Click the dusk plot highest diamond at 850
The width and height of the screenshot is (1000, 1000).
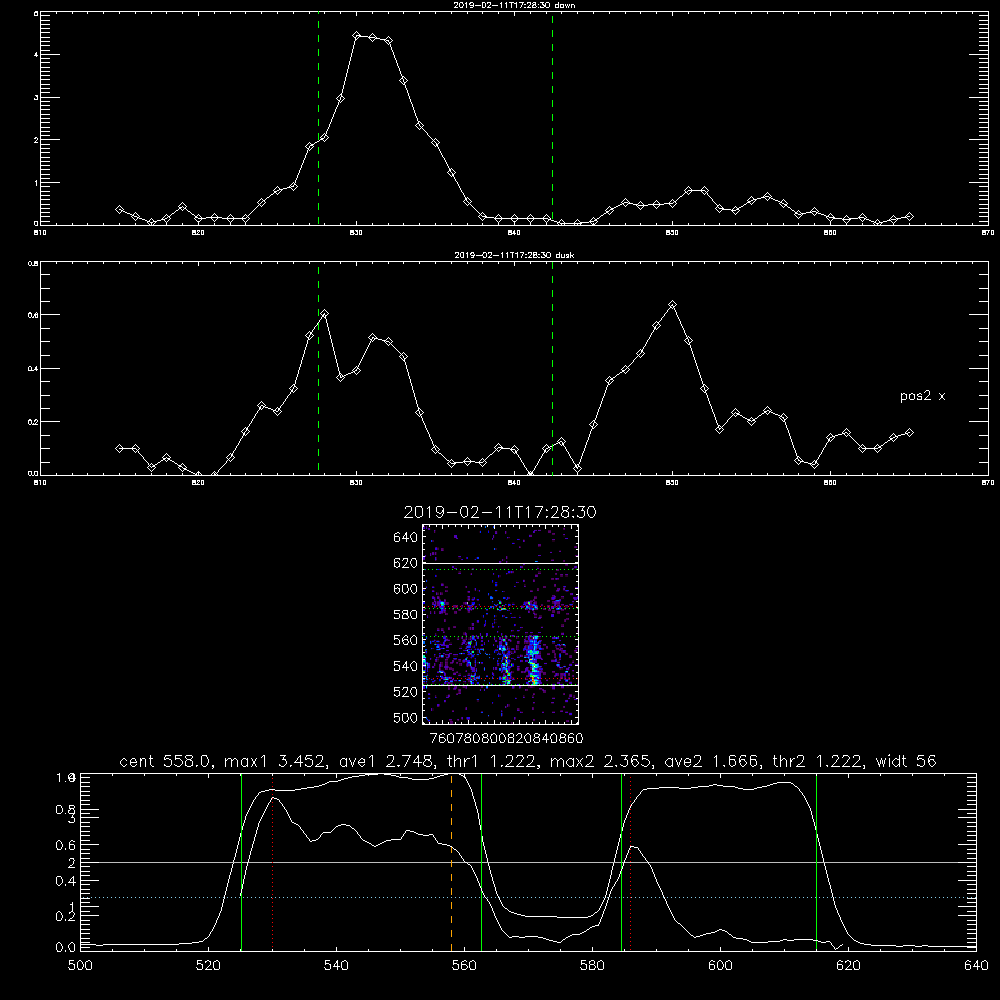click(x=672, y=305)
